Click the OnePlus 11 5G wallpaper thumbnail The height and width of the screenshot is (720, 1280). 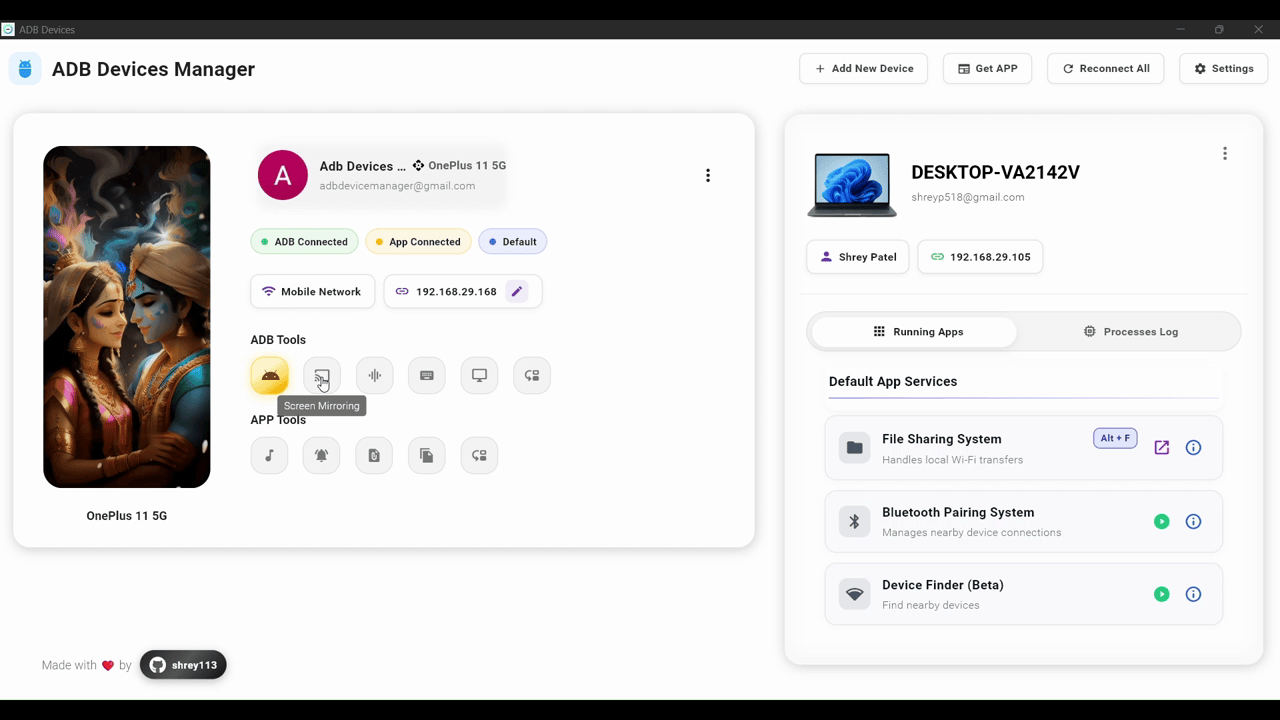[126, 316]
